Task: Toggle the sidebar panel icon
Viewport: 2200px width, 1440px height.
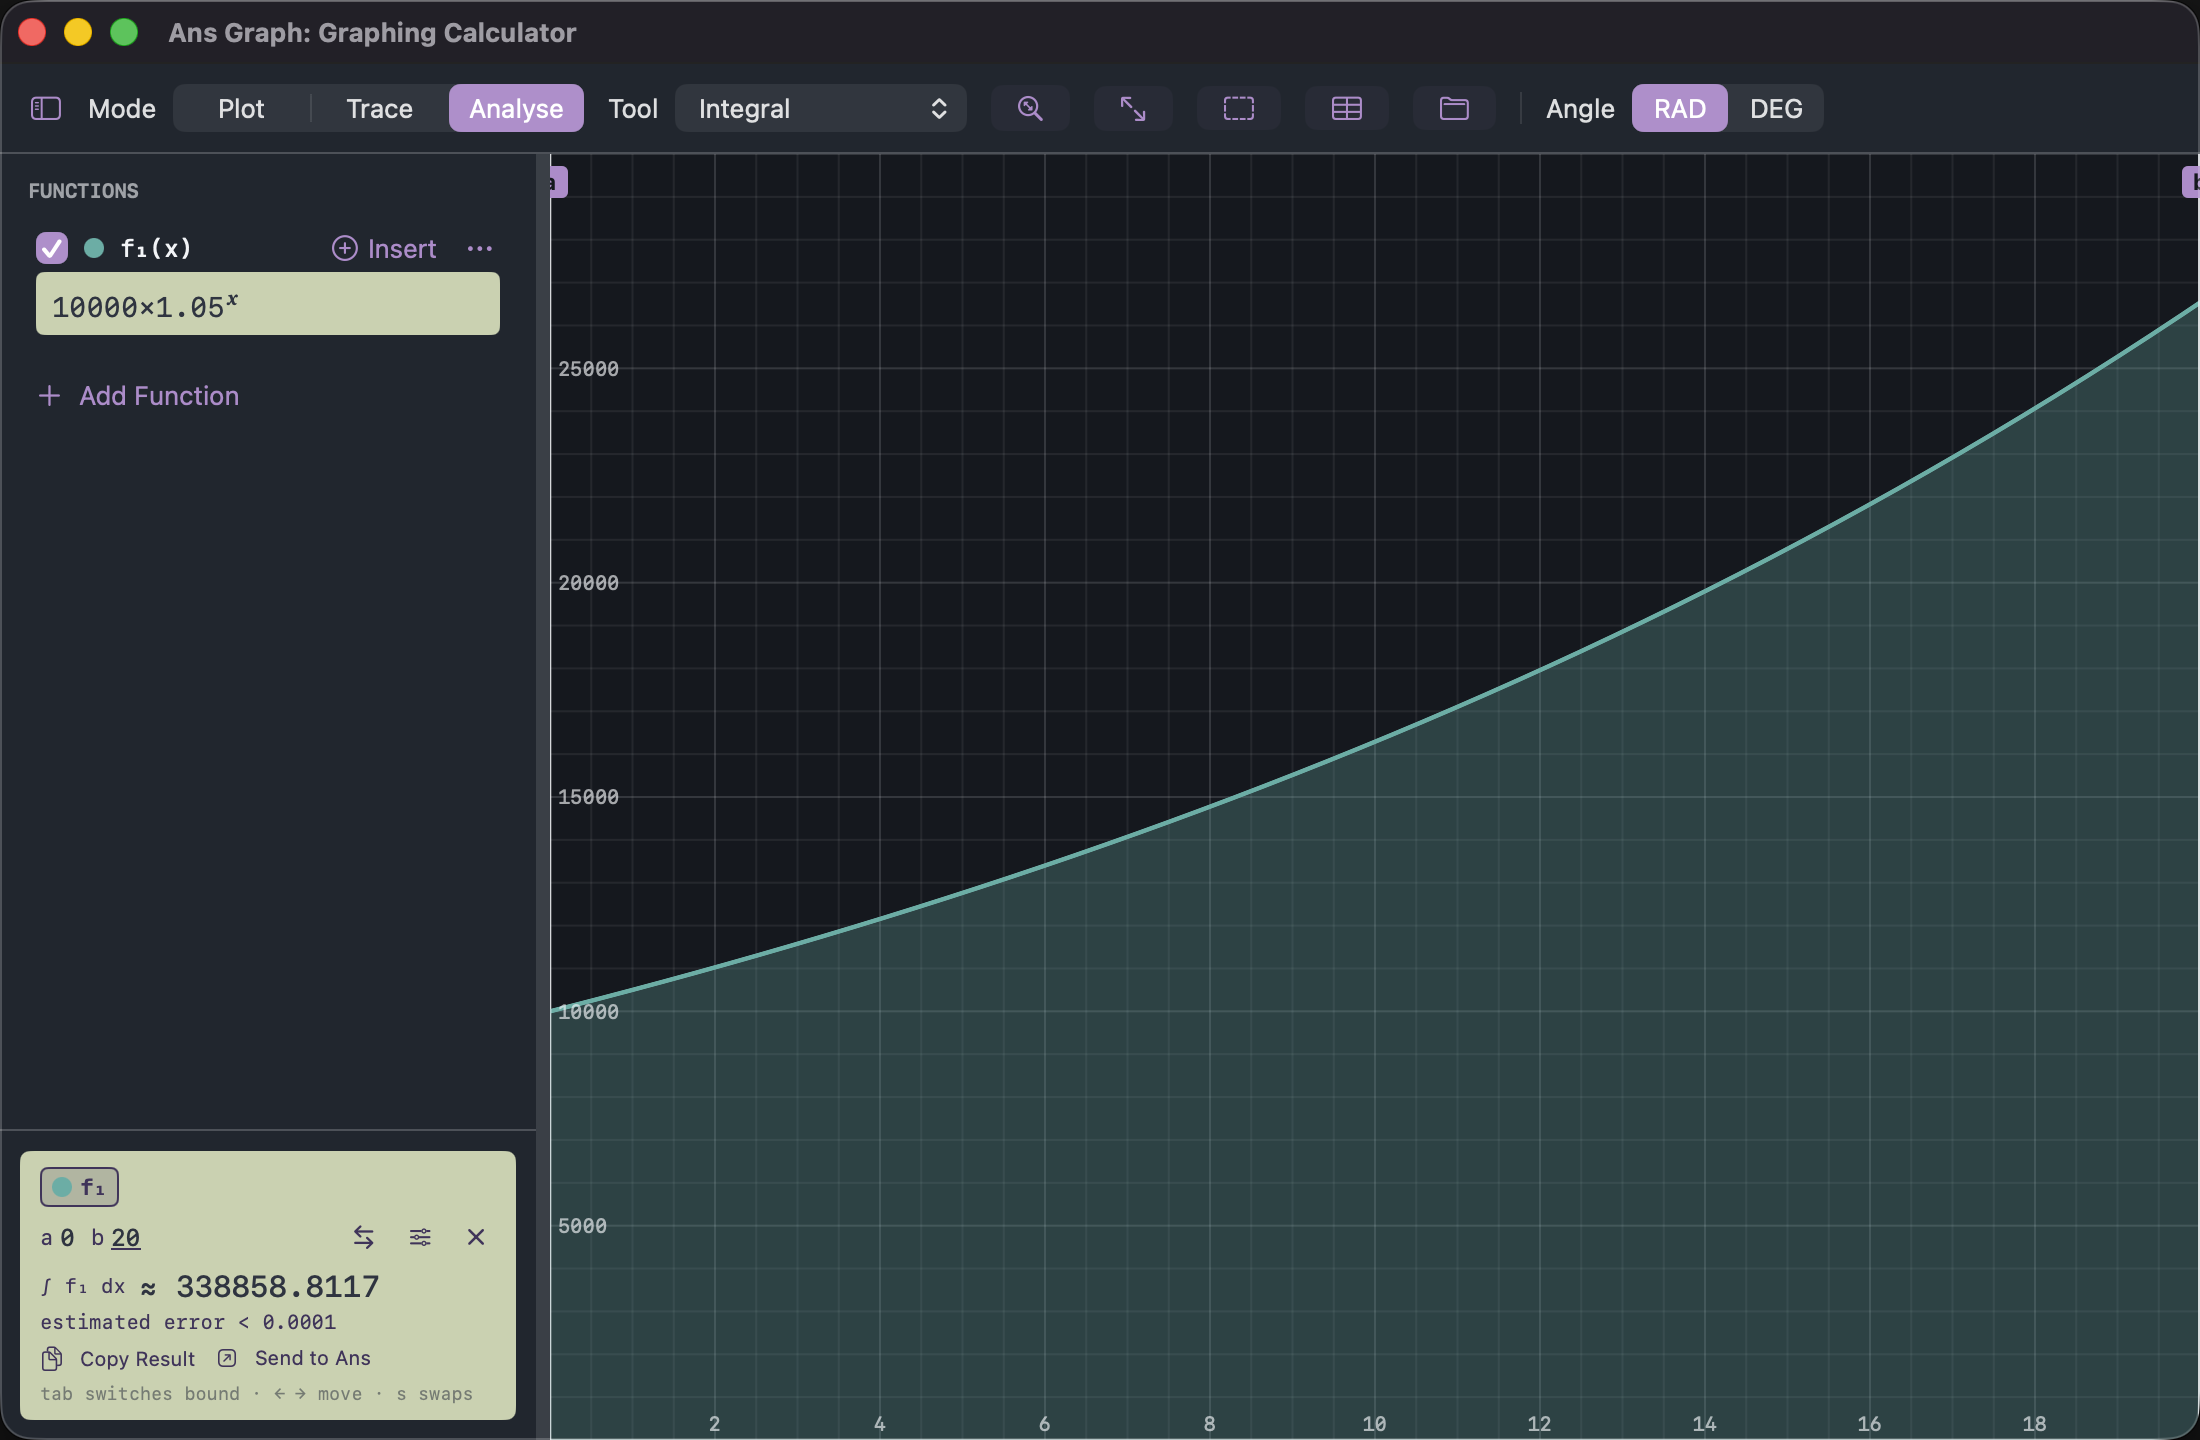Action: click(46, 108)
